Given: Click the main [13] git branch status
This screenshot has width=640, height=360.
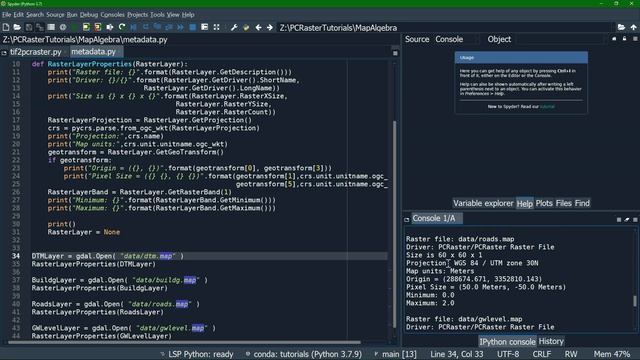Looking at the screenshot, I should click(395, 354).
